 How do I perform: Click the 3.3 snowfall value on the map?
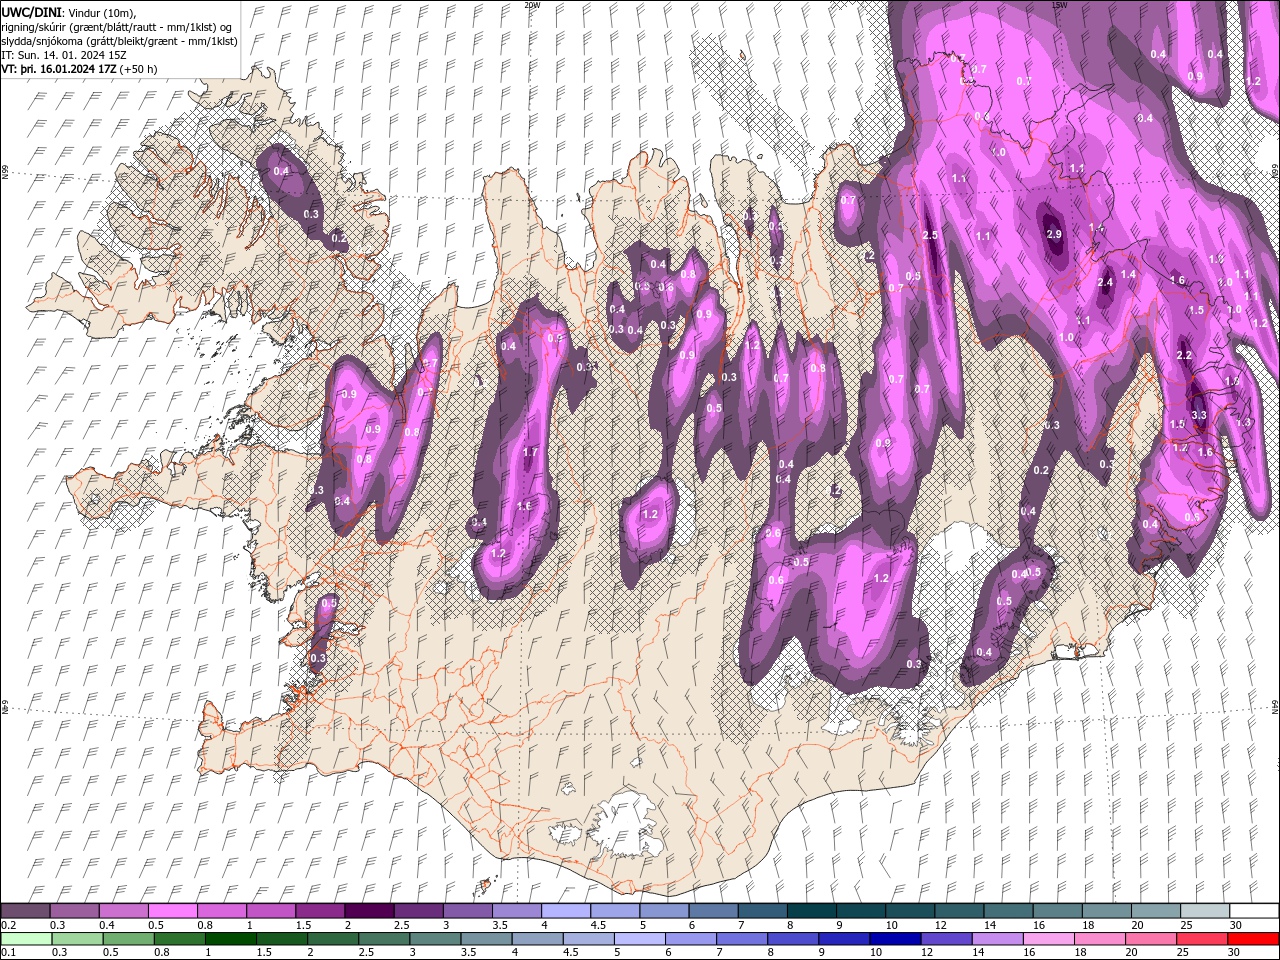pos(1200,415)
